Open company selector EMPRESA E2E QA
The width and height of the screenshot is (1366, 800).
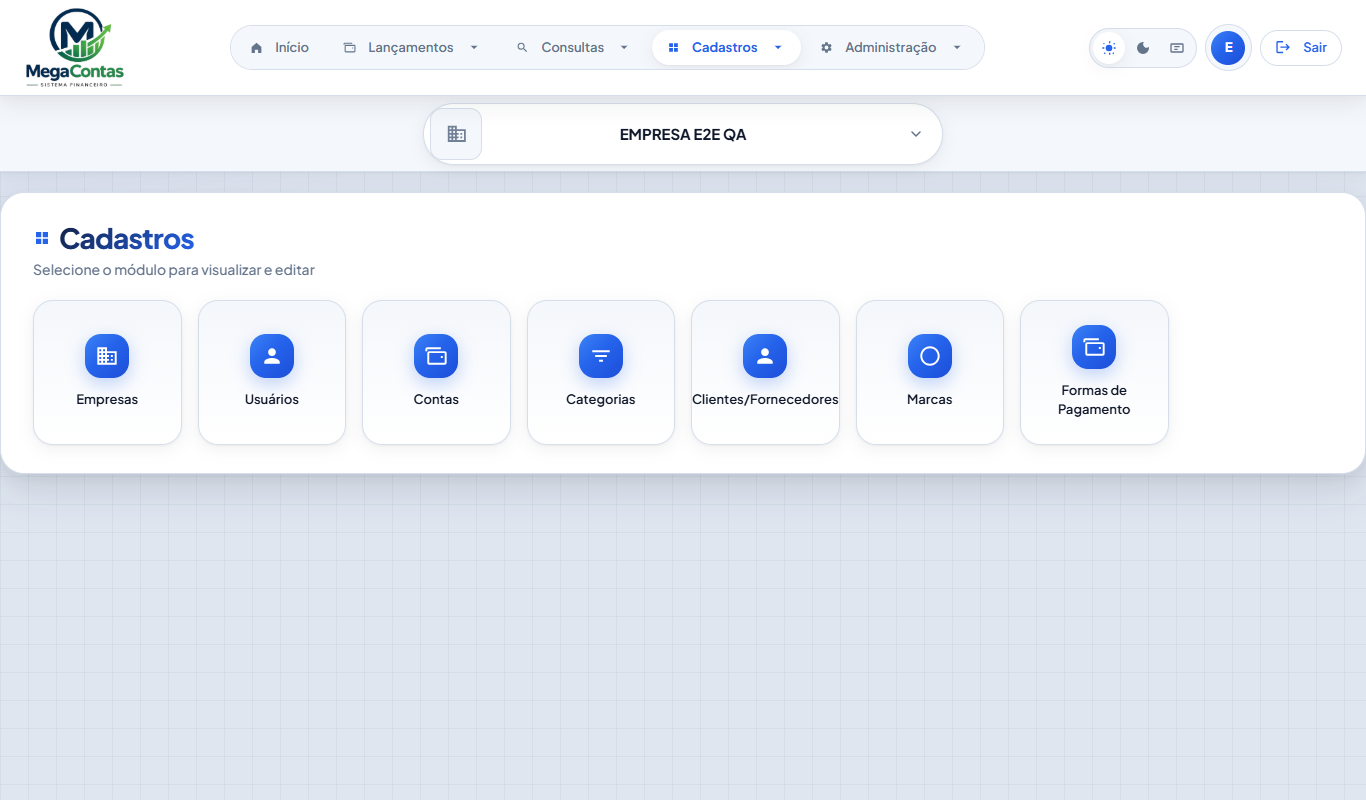[683, 134]
